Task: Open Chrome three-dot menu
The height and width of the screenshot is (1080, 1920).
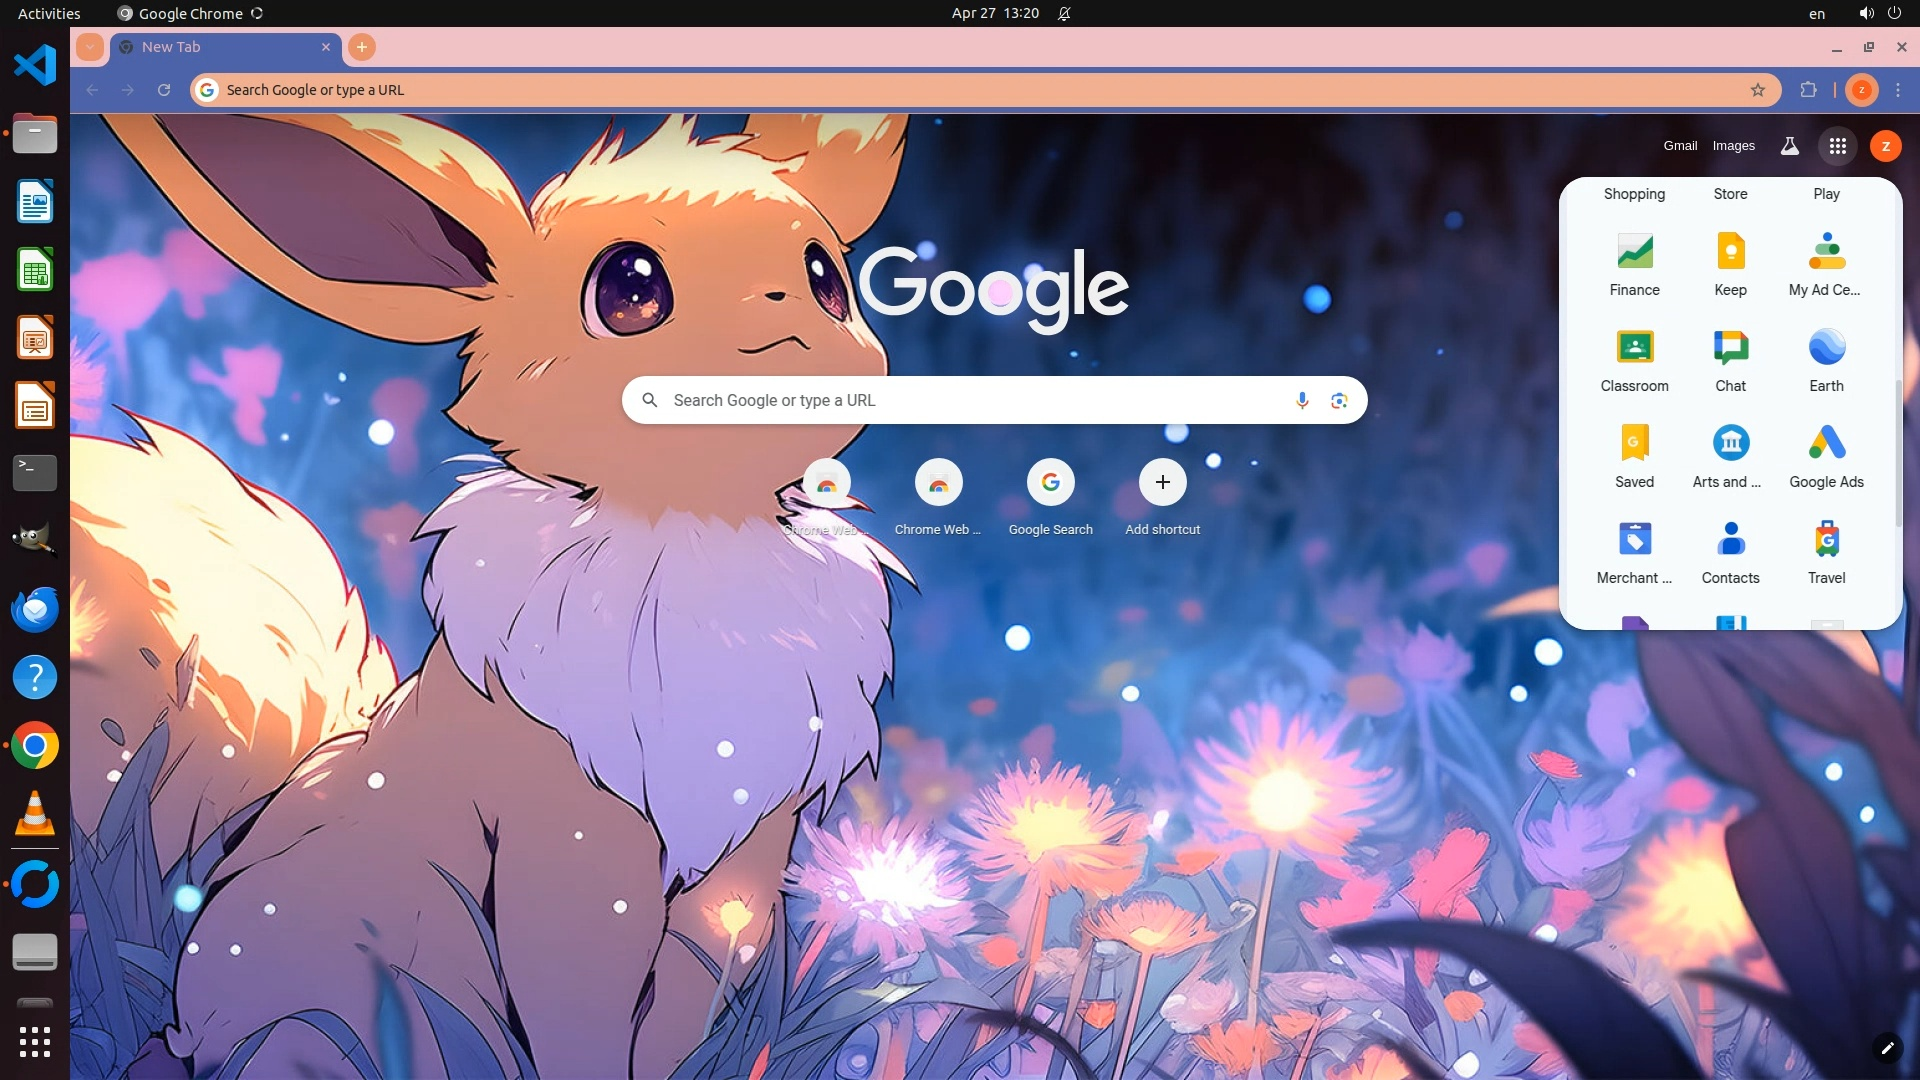Action: tap(1898, 90)
